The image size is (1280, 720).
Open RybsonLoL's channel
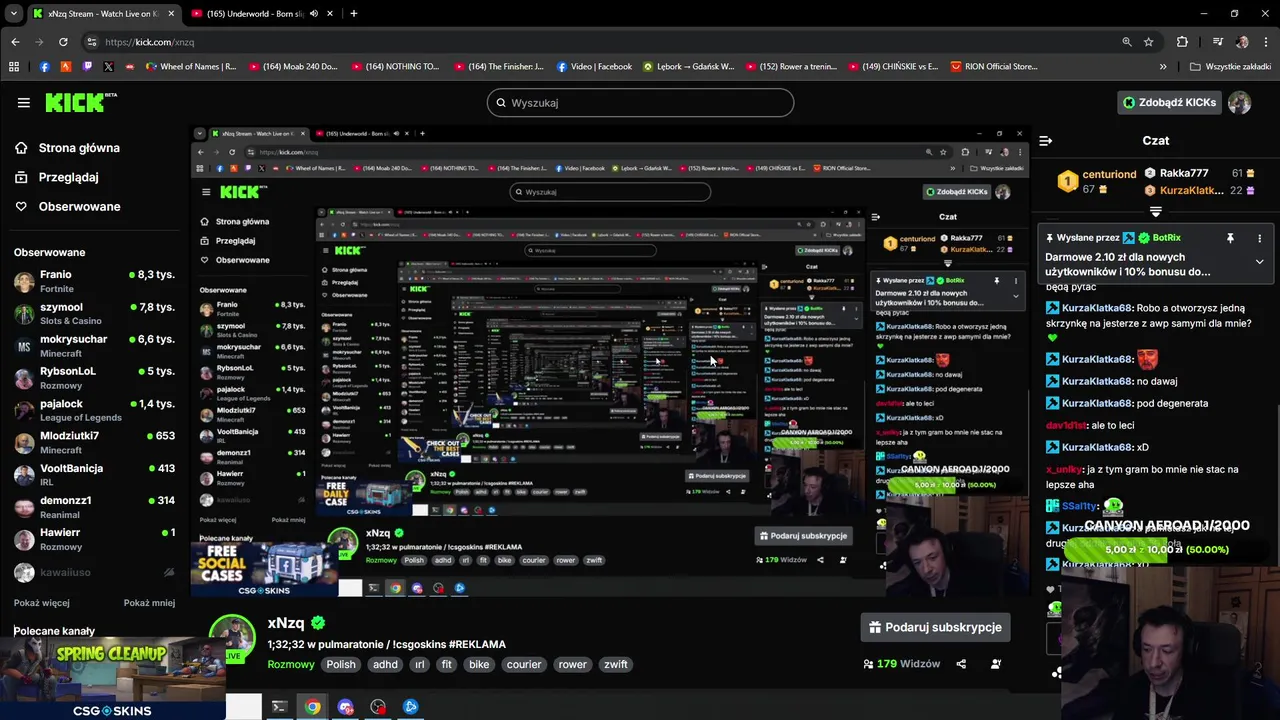[94, 378]
